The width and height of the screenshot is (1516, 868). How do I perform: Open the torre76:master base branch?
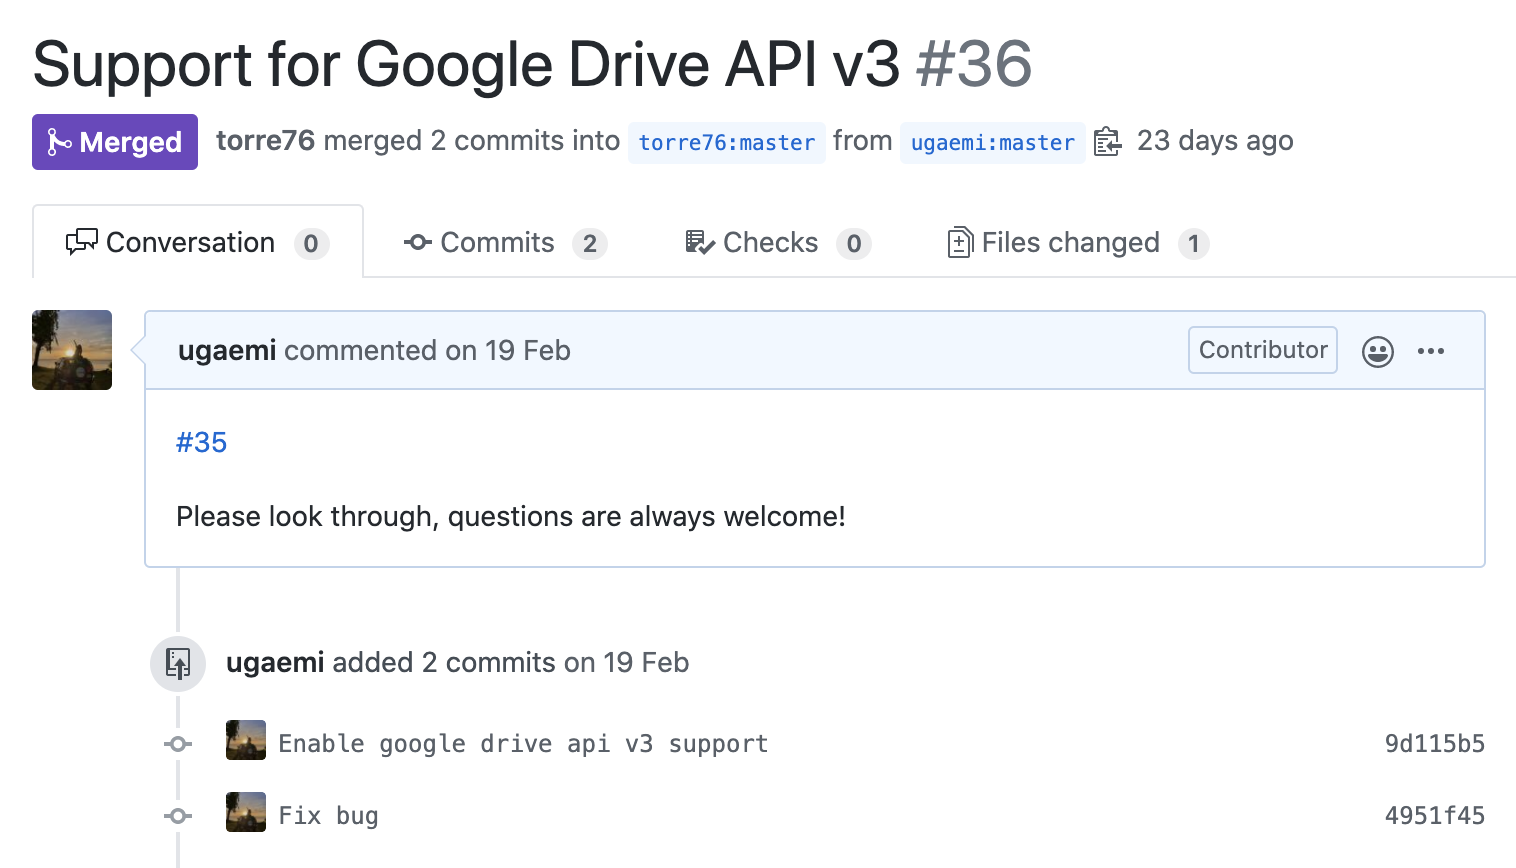(x=727, y=142)
